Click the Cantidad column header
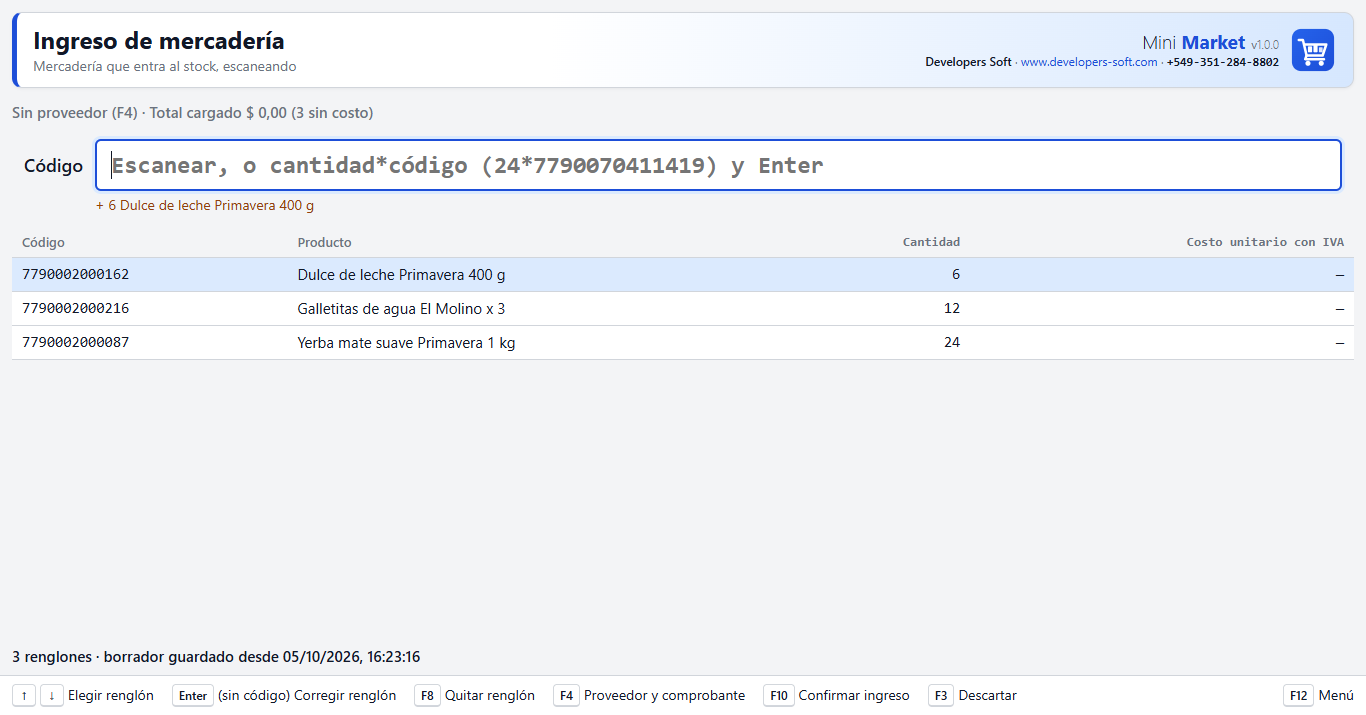The height and width of the screenshot is (715, 1366). click(931, 242)
